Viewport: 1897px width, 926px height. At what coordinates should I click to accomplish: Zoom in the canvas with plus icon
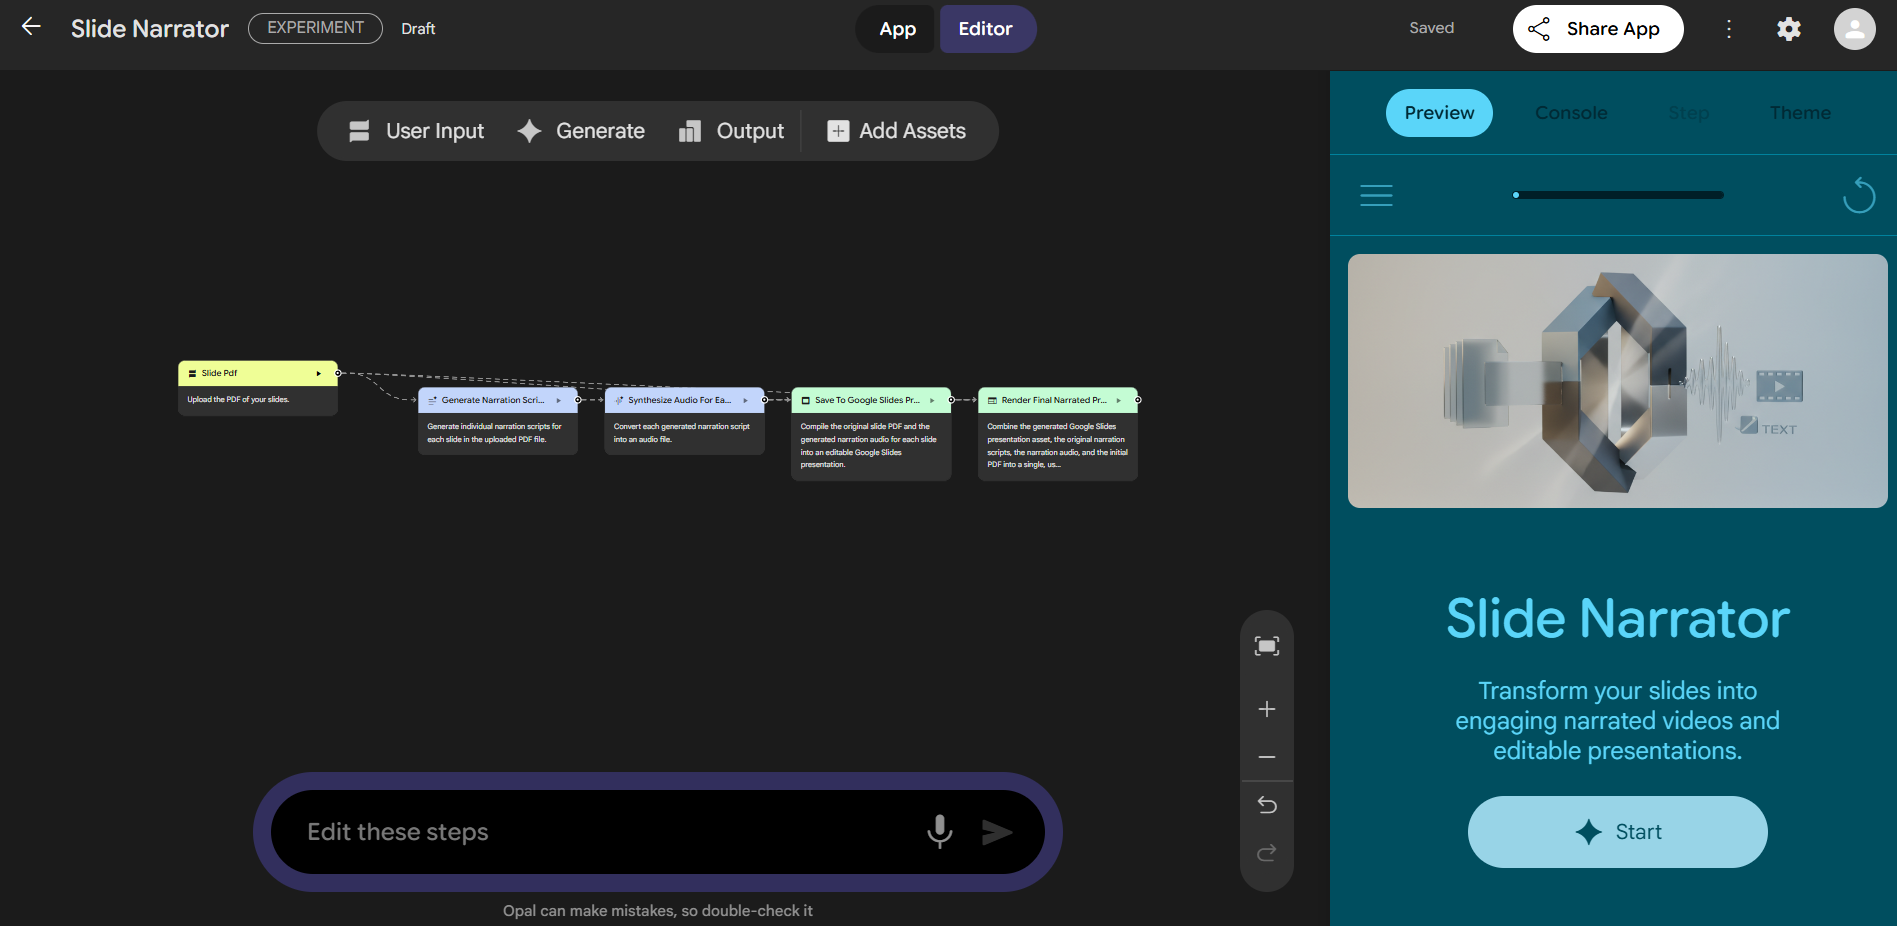click(1266, 709)
